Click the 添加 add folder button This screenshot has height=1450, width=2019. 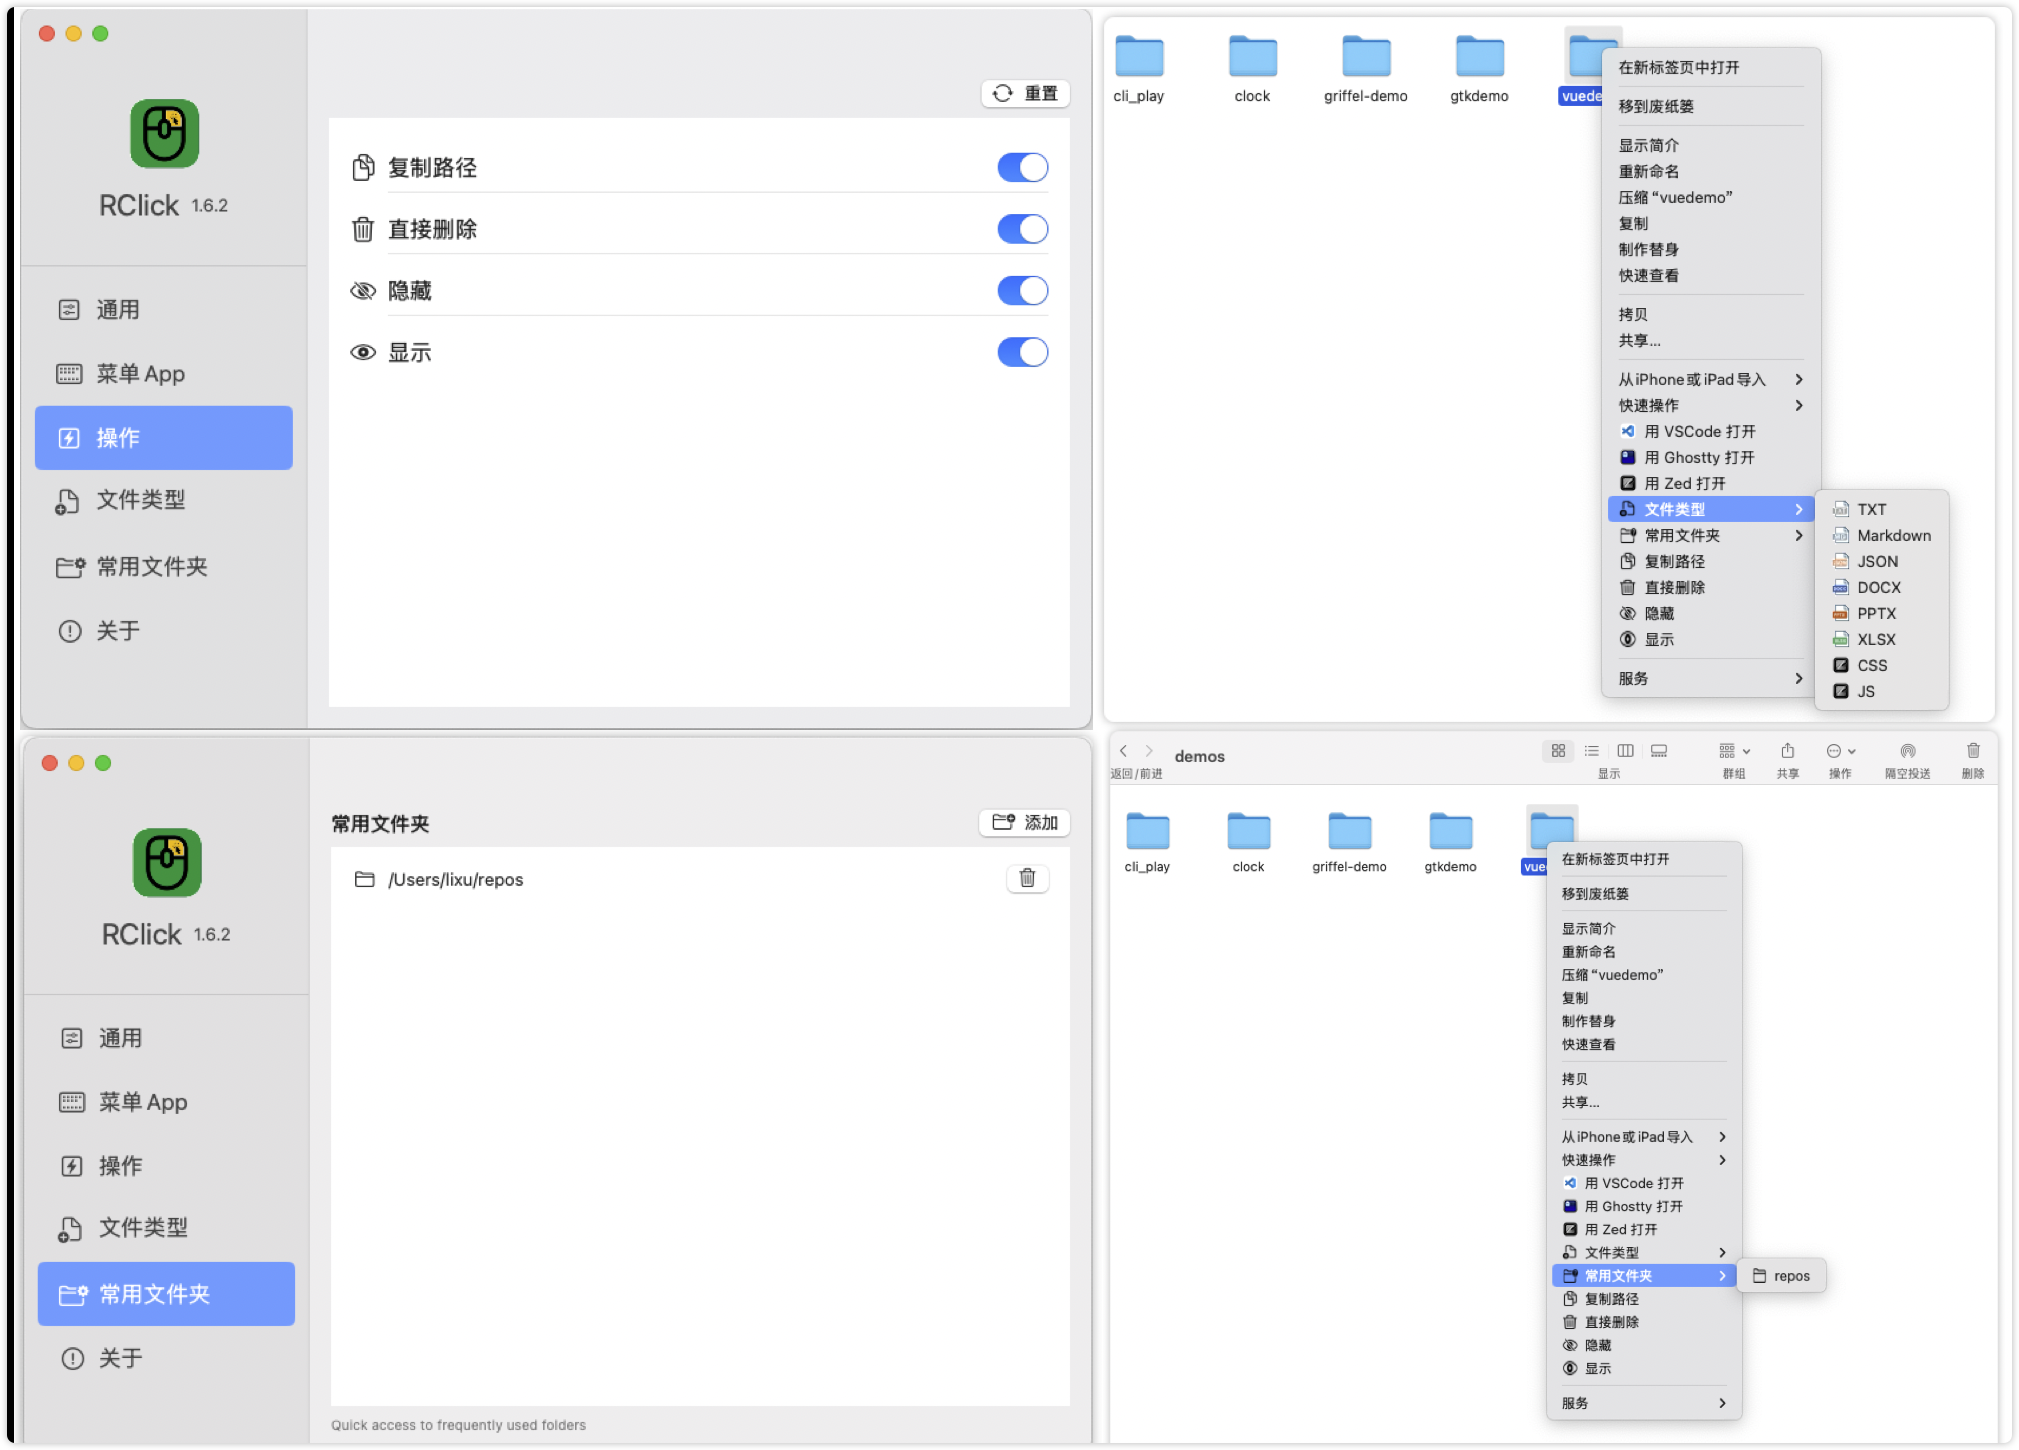point(1025,822)
